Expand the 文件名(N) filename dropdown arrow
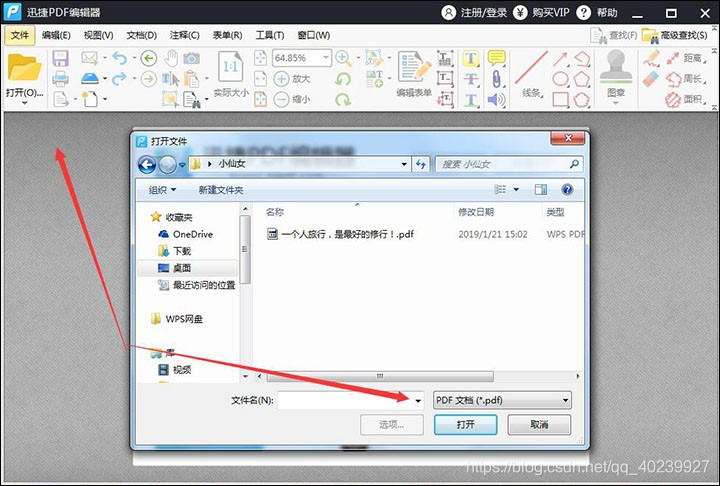 pos(418,401)
